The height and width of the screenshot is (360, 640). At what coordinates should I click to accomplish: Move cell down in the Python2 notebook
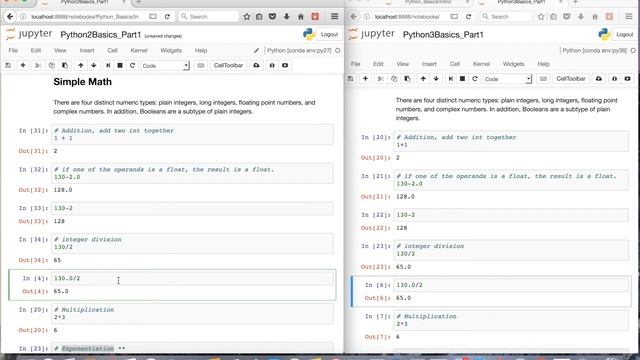tap(93, 65)
